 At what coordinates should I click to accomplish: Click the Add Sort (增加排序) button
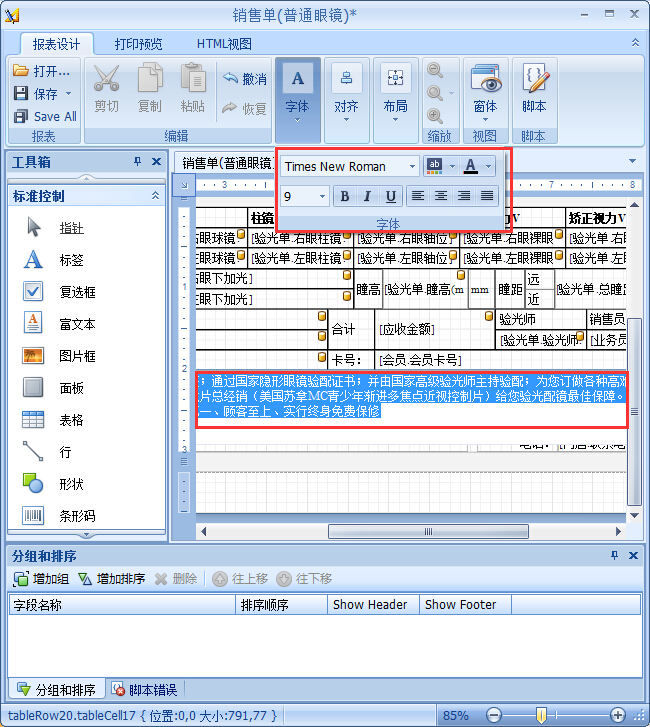(x=111, y=579)
